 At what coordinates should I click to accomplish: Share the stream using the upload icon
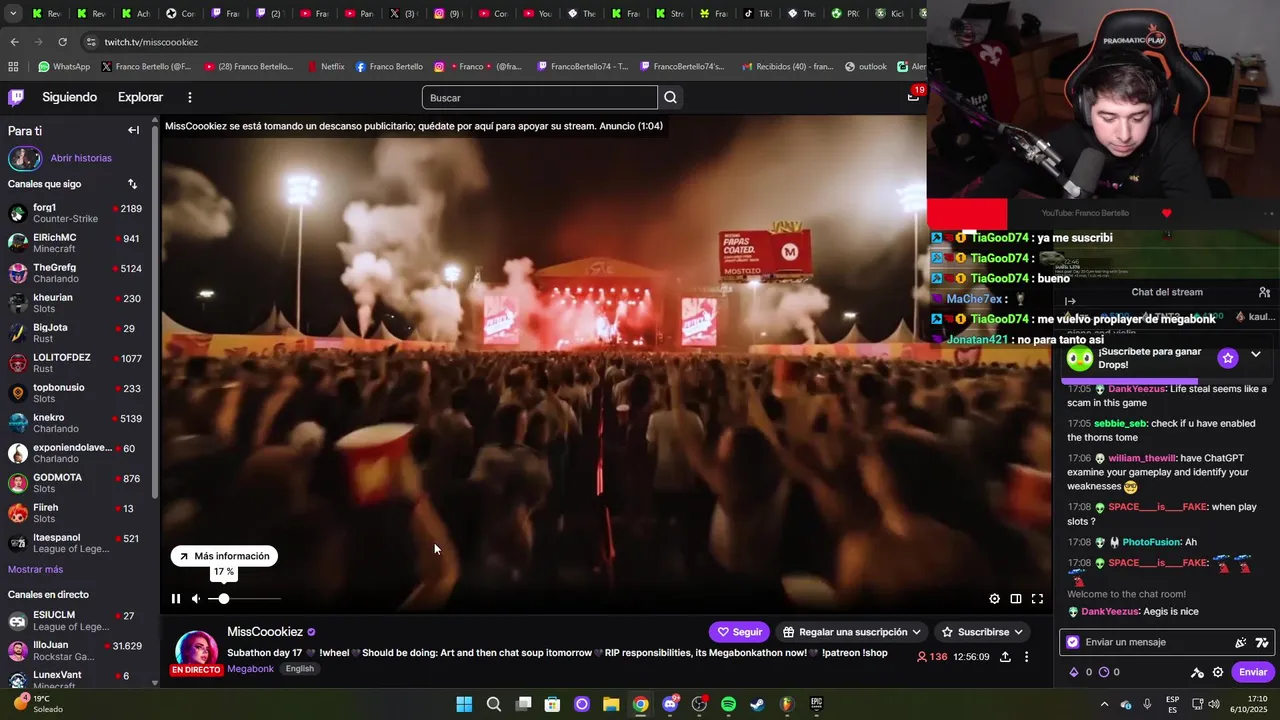[1005, 657]
